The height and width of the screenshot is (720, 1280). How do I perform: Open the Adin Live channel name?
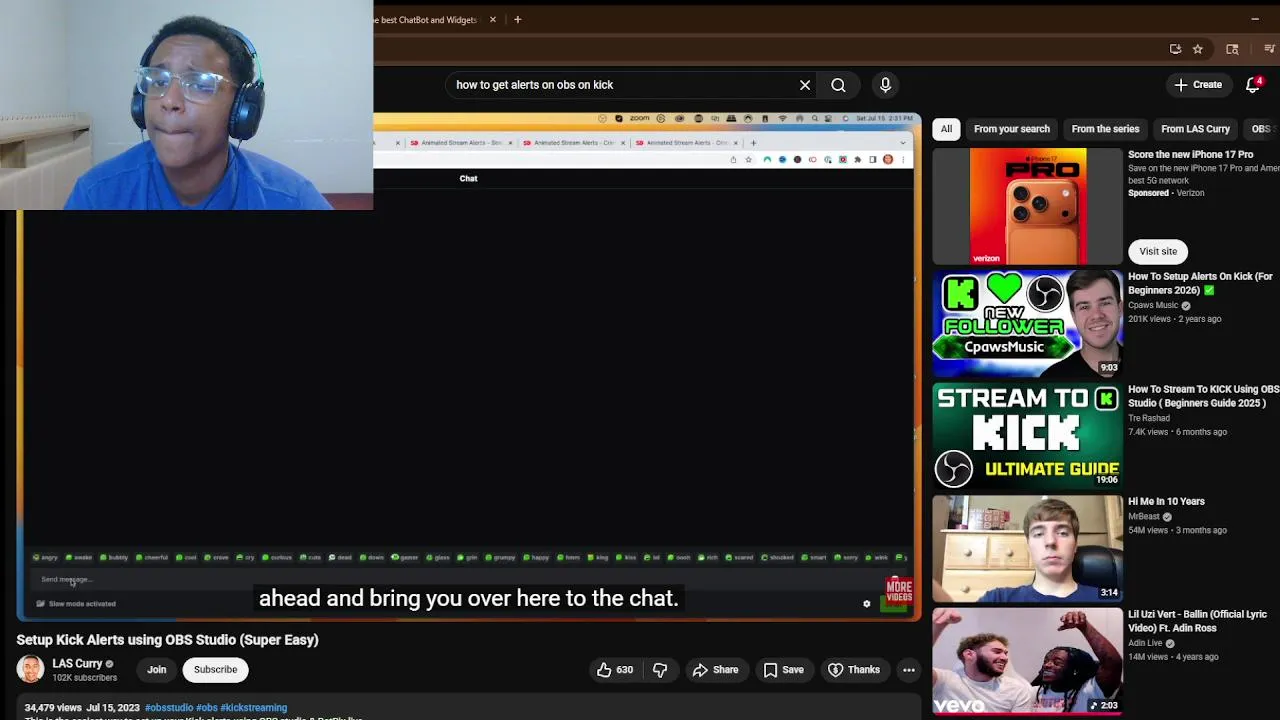[1145, 643]
